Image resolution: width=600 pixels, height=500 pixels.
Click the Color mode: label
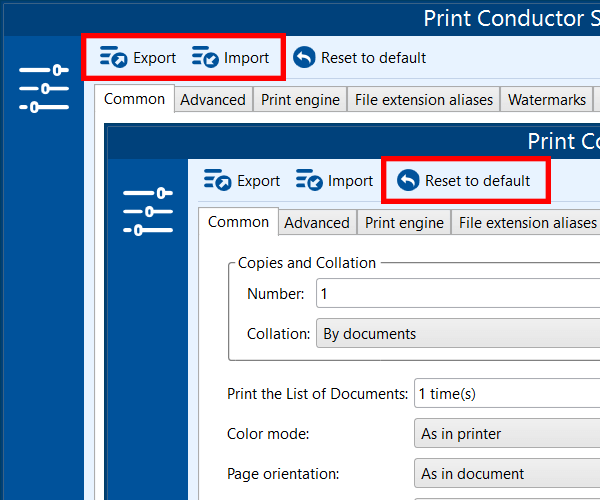(x=268, y=434)
